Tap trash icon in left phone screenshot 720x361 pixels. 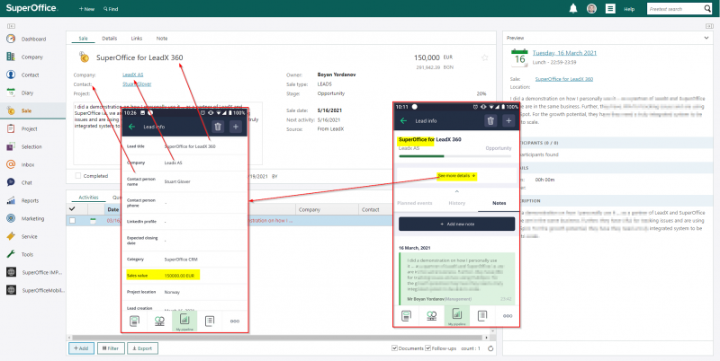[218, 126]
